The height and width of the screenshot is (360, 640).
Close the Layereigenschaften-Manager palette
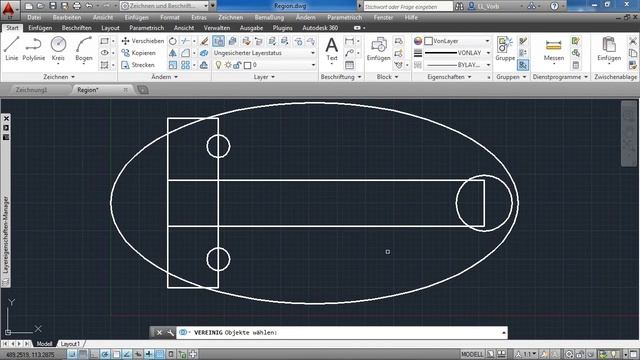[x=6, y=118]
